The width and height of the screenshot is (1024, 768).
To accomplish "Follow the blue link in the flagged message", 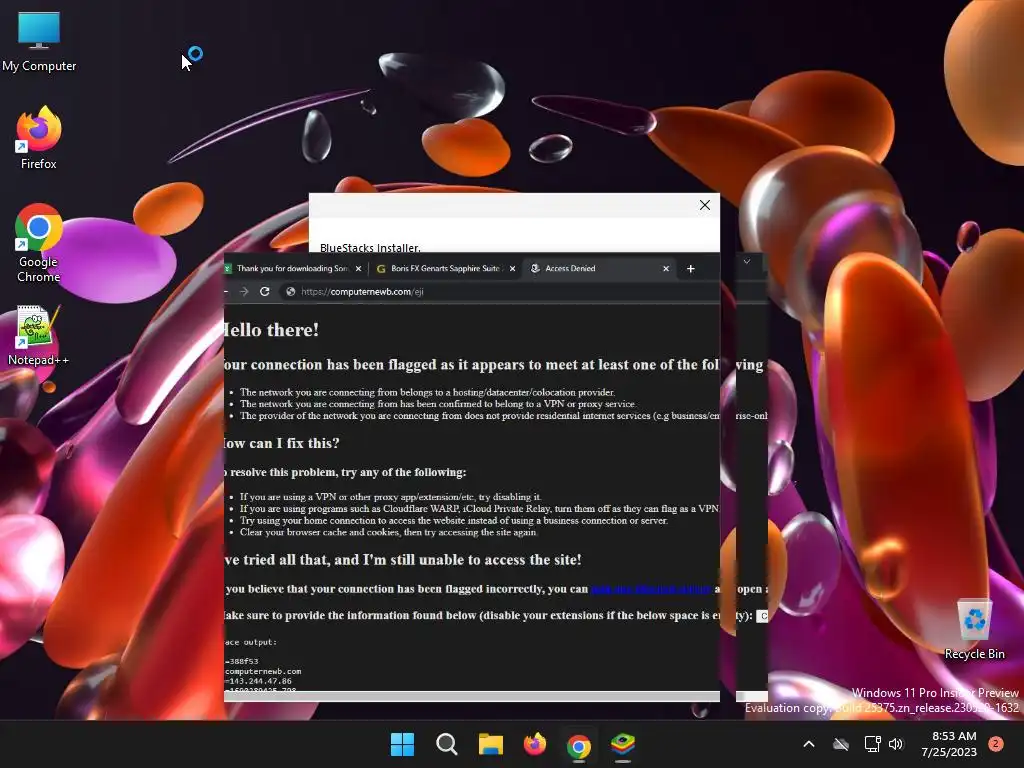I will click(x=650, y=589).
